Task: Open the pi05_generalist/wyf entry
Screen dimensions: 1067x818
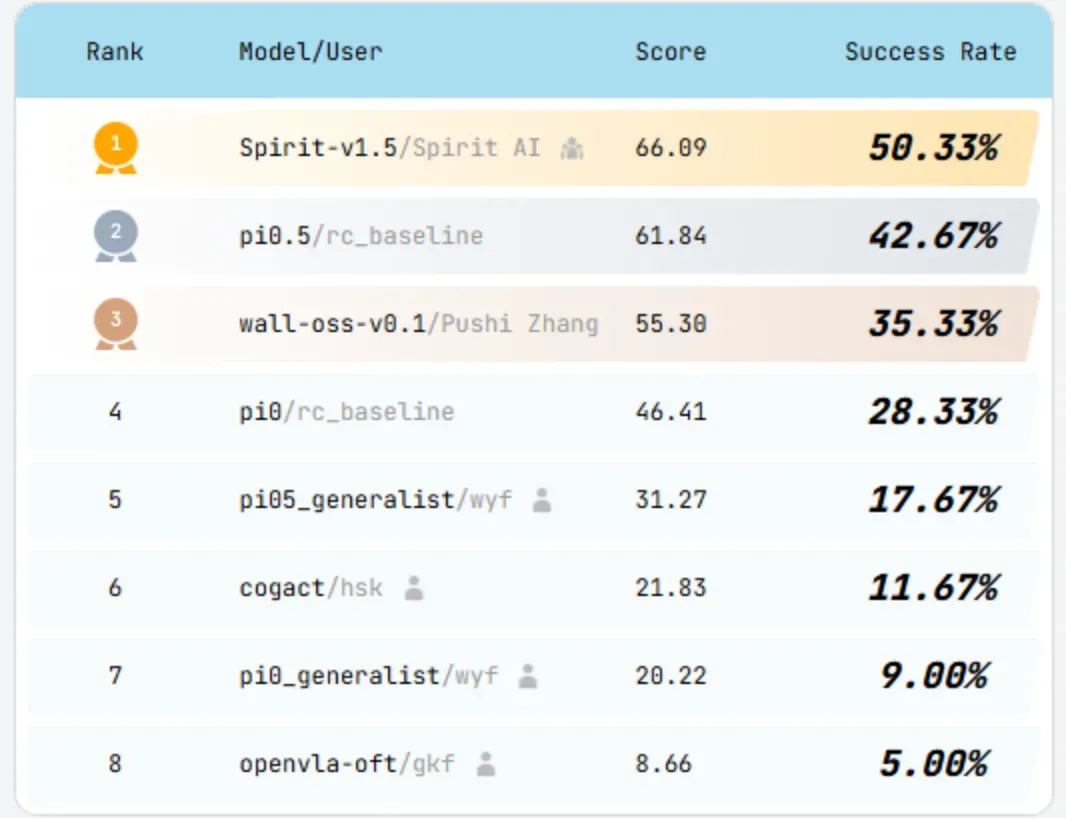Action: point(376,500)
